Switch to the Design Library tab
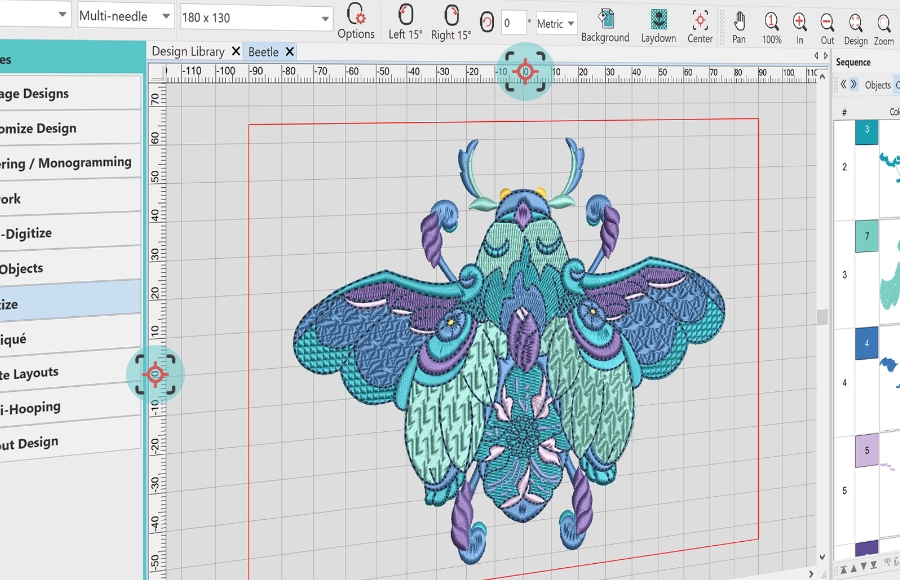 coord(189,51)
